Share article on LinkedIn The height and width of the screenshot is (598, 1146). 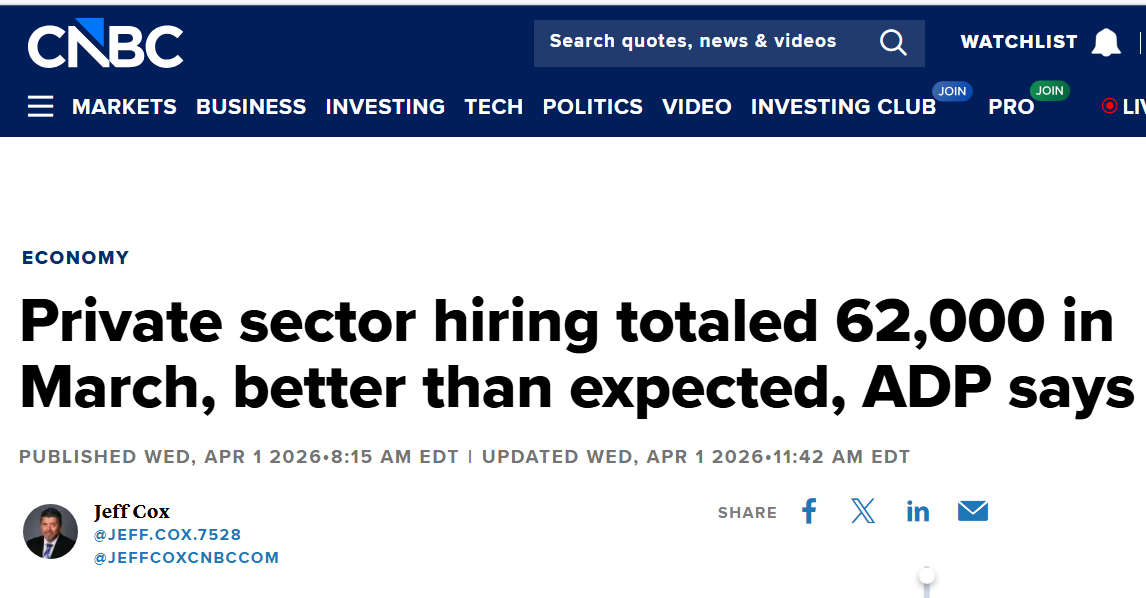[917, 512]
